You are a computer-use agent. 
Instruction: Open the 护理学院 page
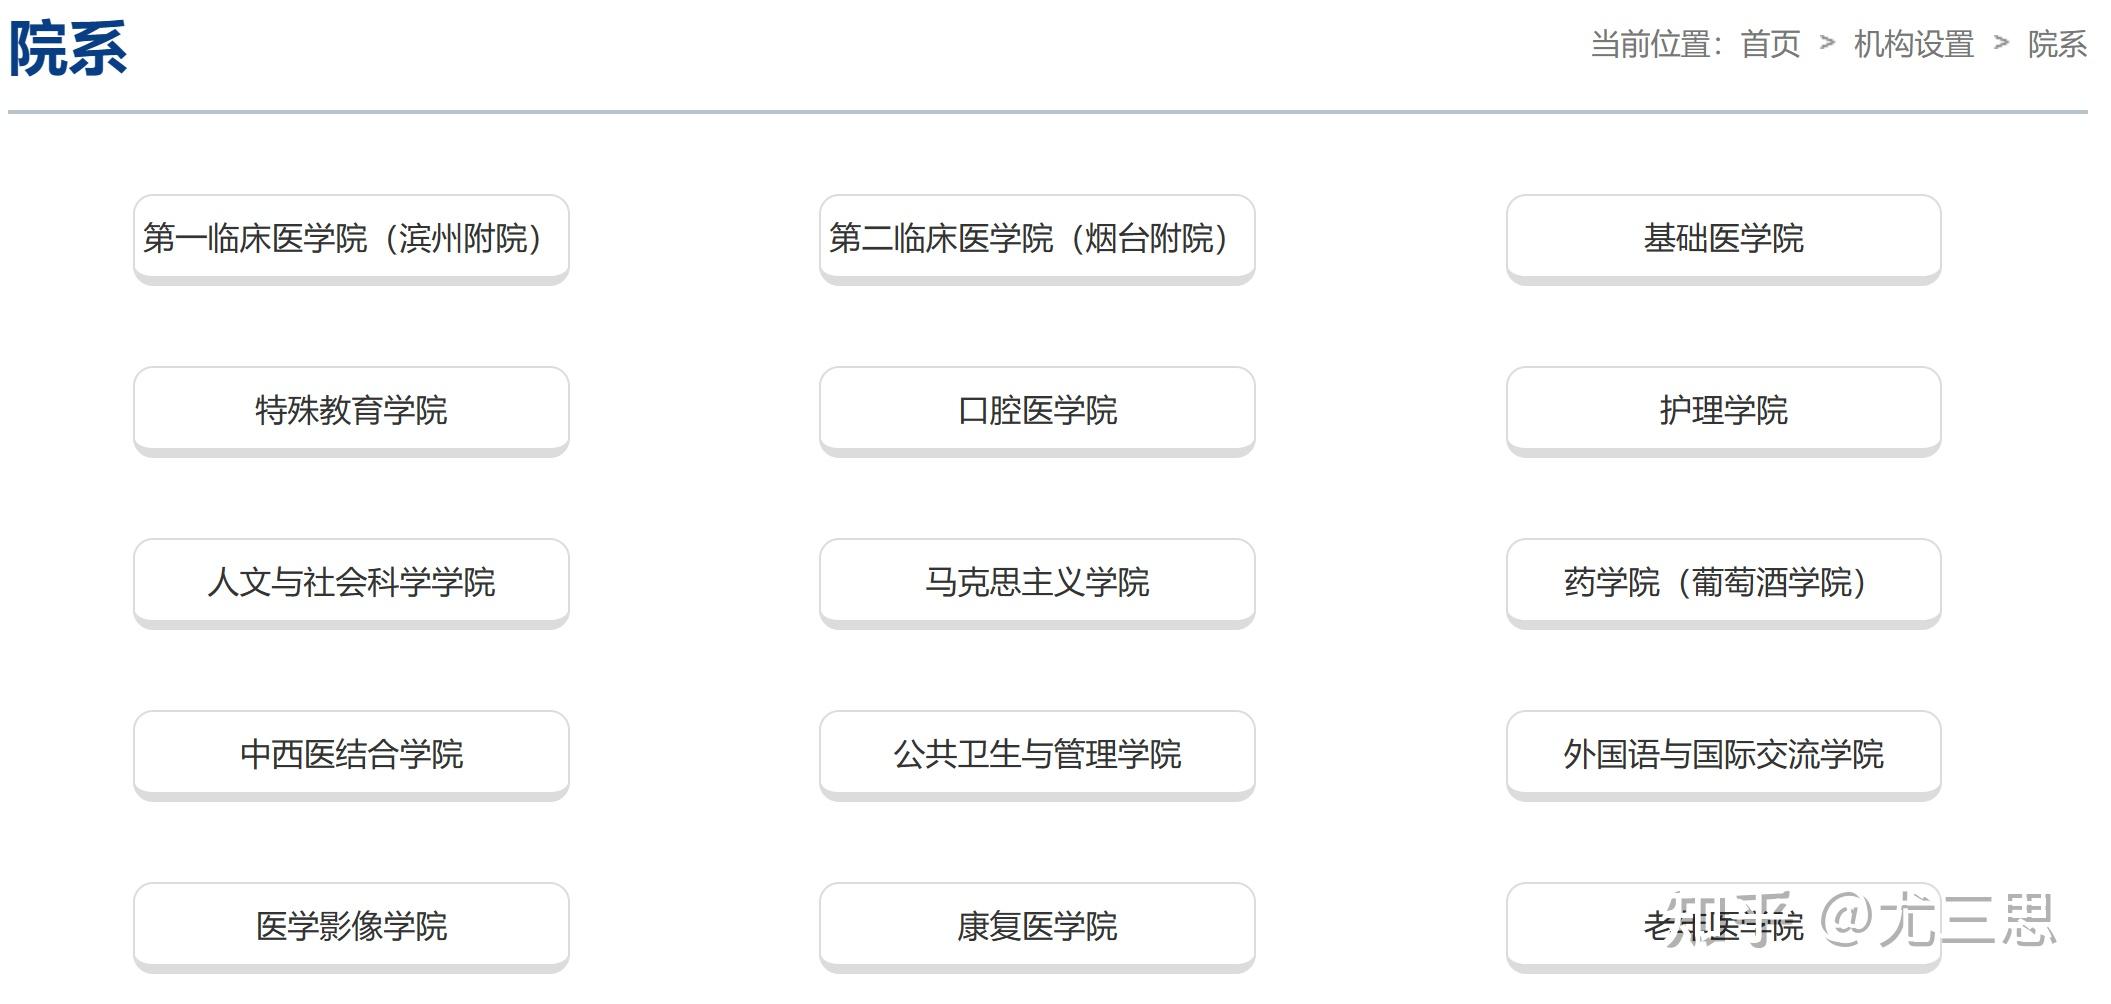click(x=1723, y=410)
